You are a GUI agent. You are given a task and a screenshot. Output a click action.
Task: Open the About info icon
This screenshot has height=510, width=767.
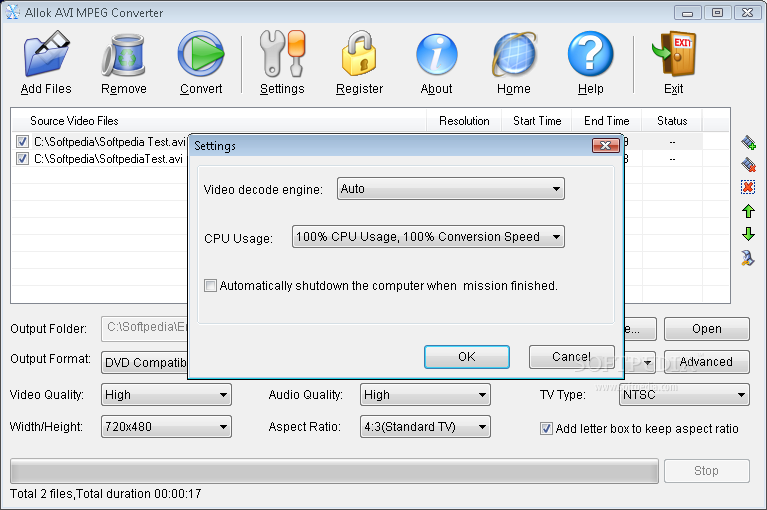click(436, 54)
